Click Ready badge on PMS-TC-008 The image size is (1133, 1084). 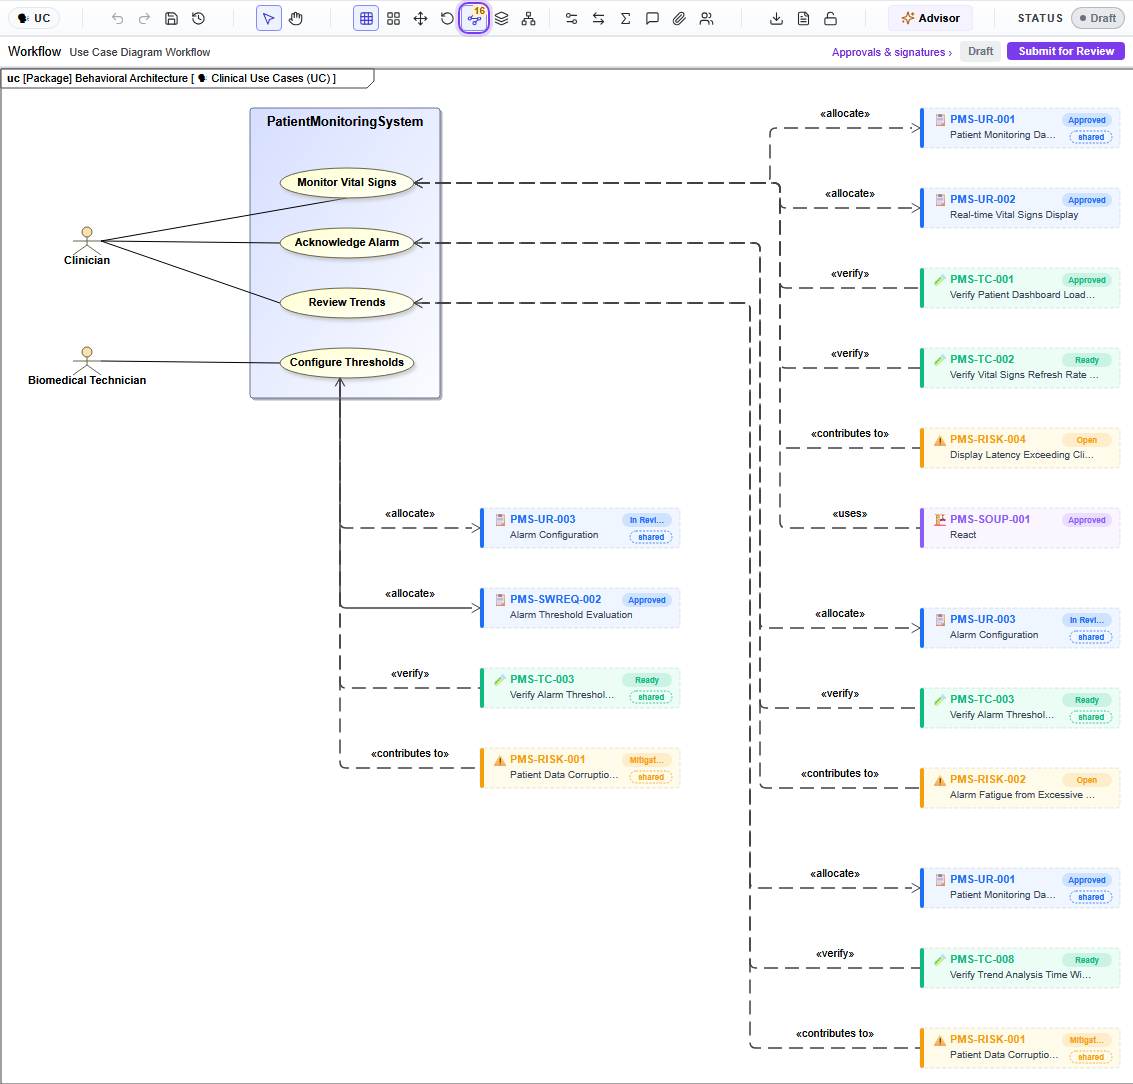pos(1087,960)
